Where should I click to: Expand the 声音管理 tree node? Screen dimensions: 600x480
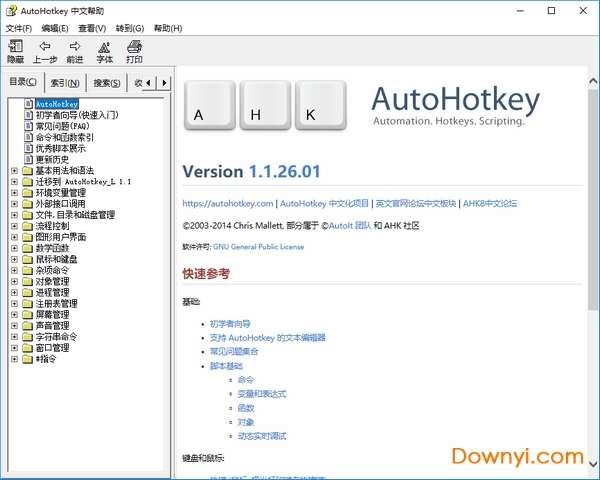point(15,326)
